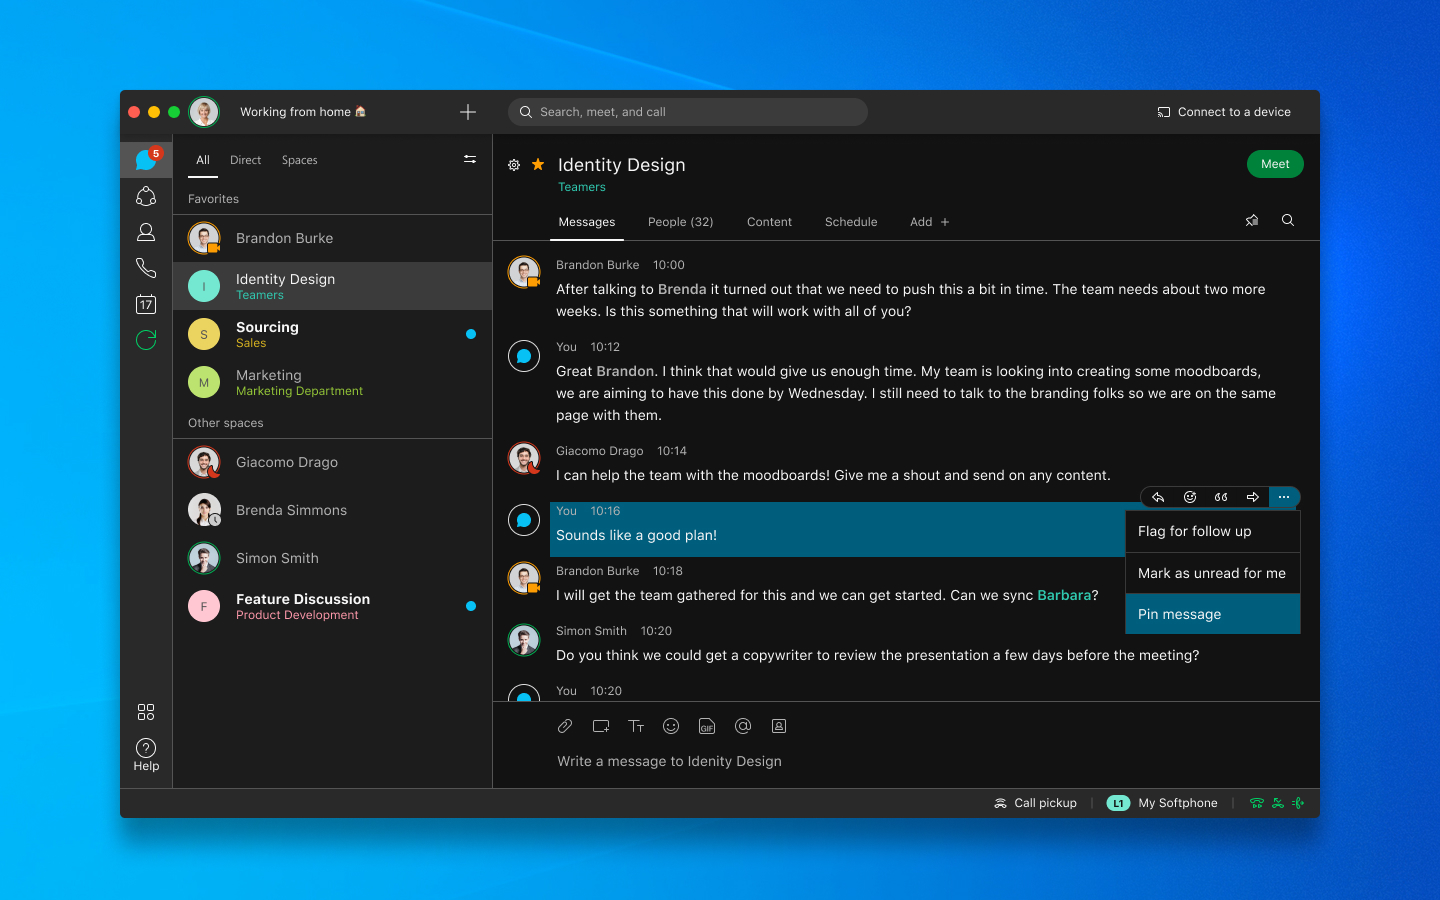The height and width of the screenshot is (900, 1440).
Task: Open the space list filter icon
Action: pos(470,159)
